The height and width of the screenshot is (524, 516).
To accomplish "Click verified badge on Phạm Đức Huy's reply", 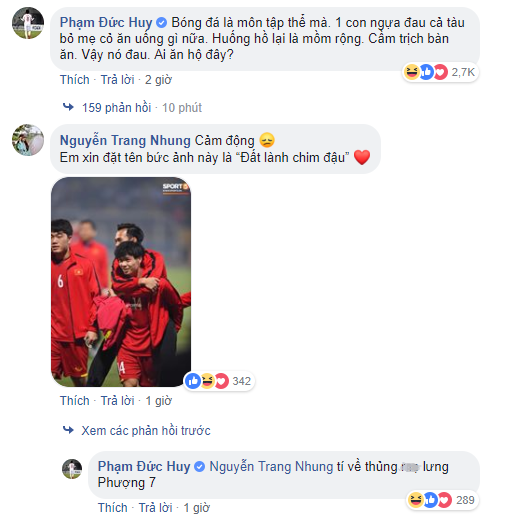I will tap(200, 467).
